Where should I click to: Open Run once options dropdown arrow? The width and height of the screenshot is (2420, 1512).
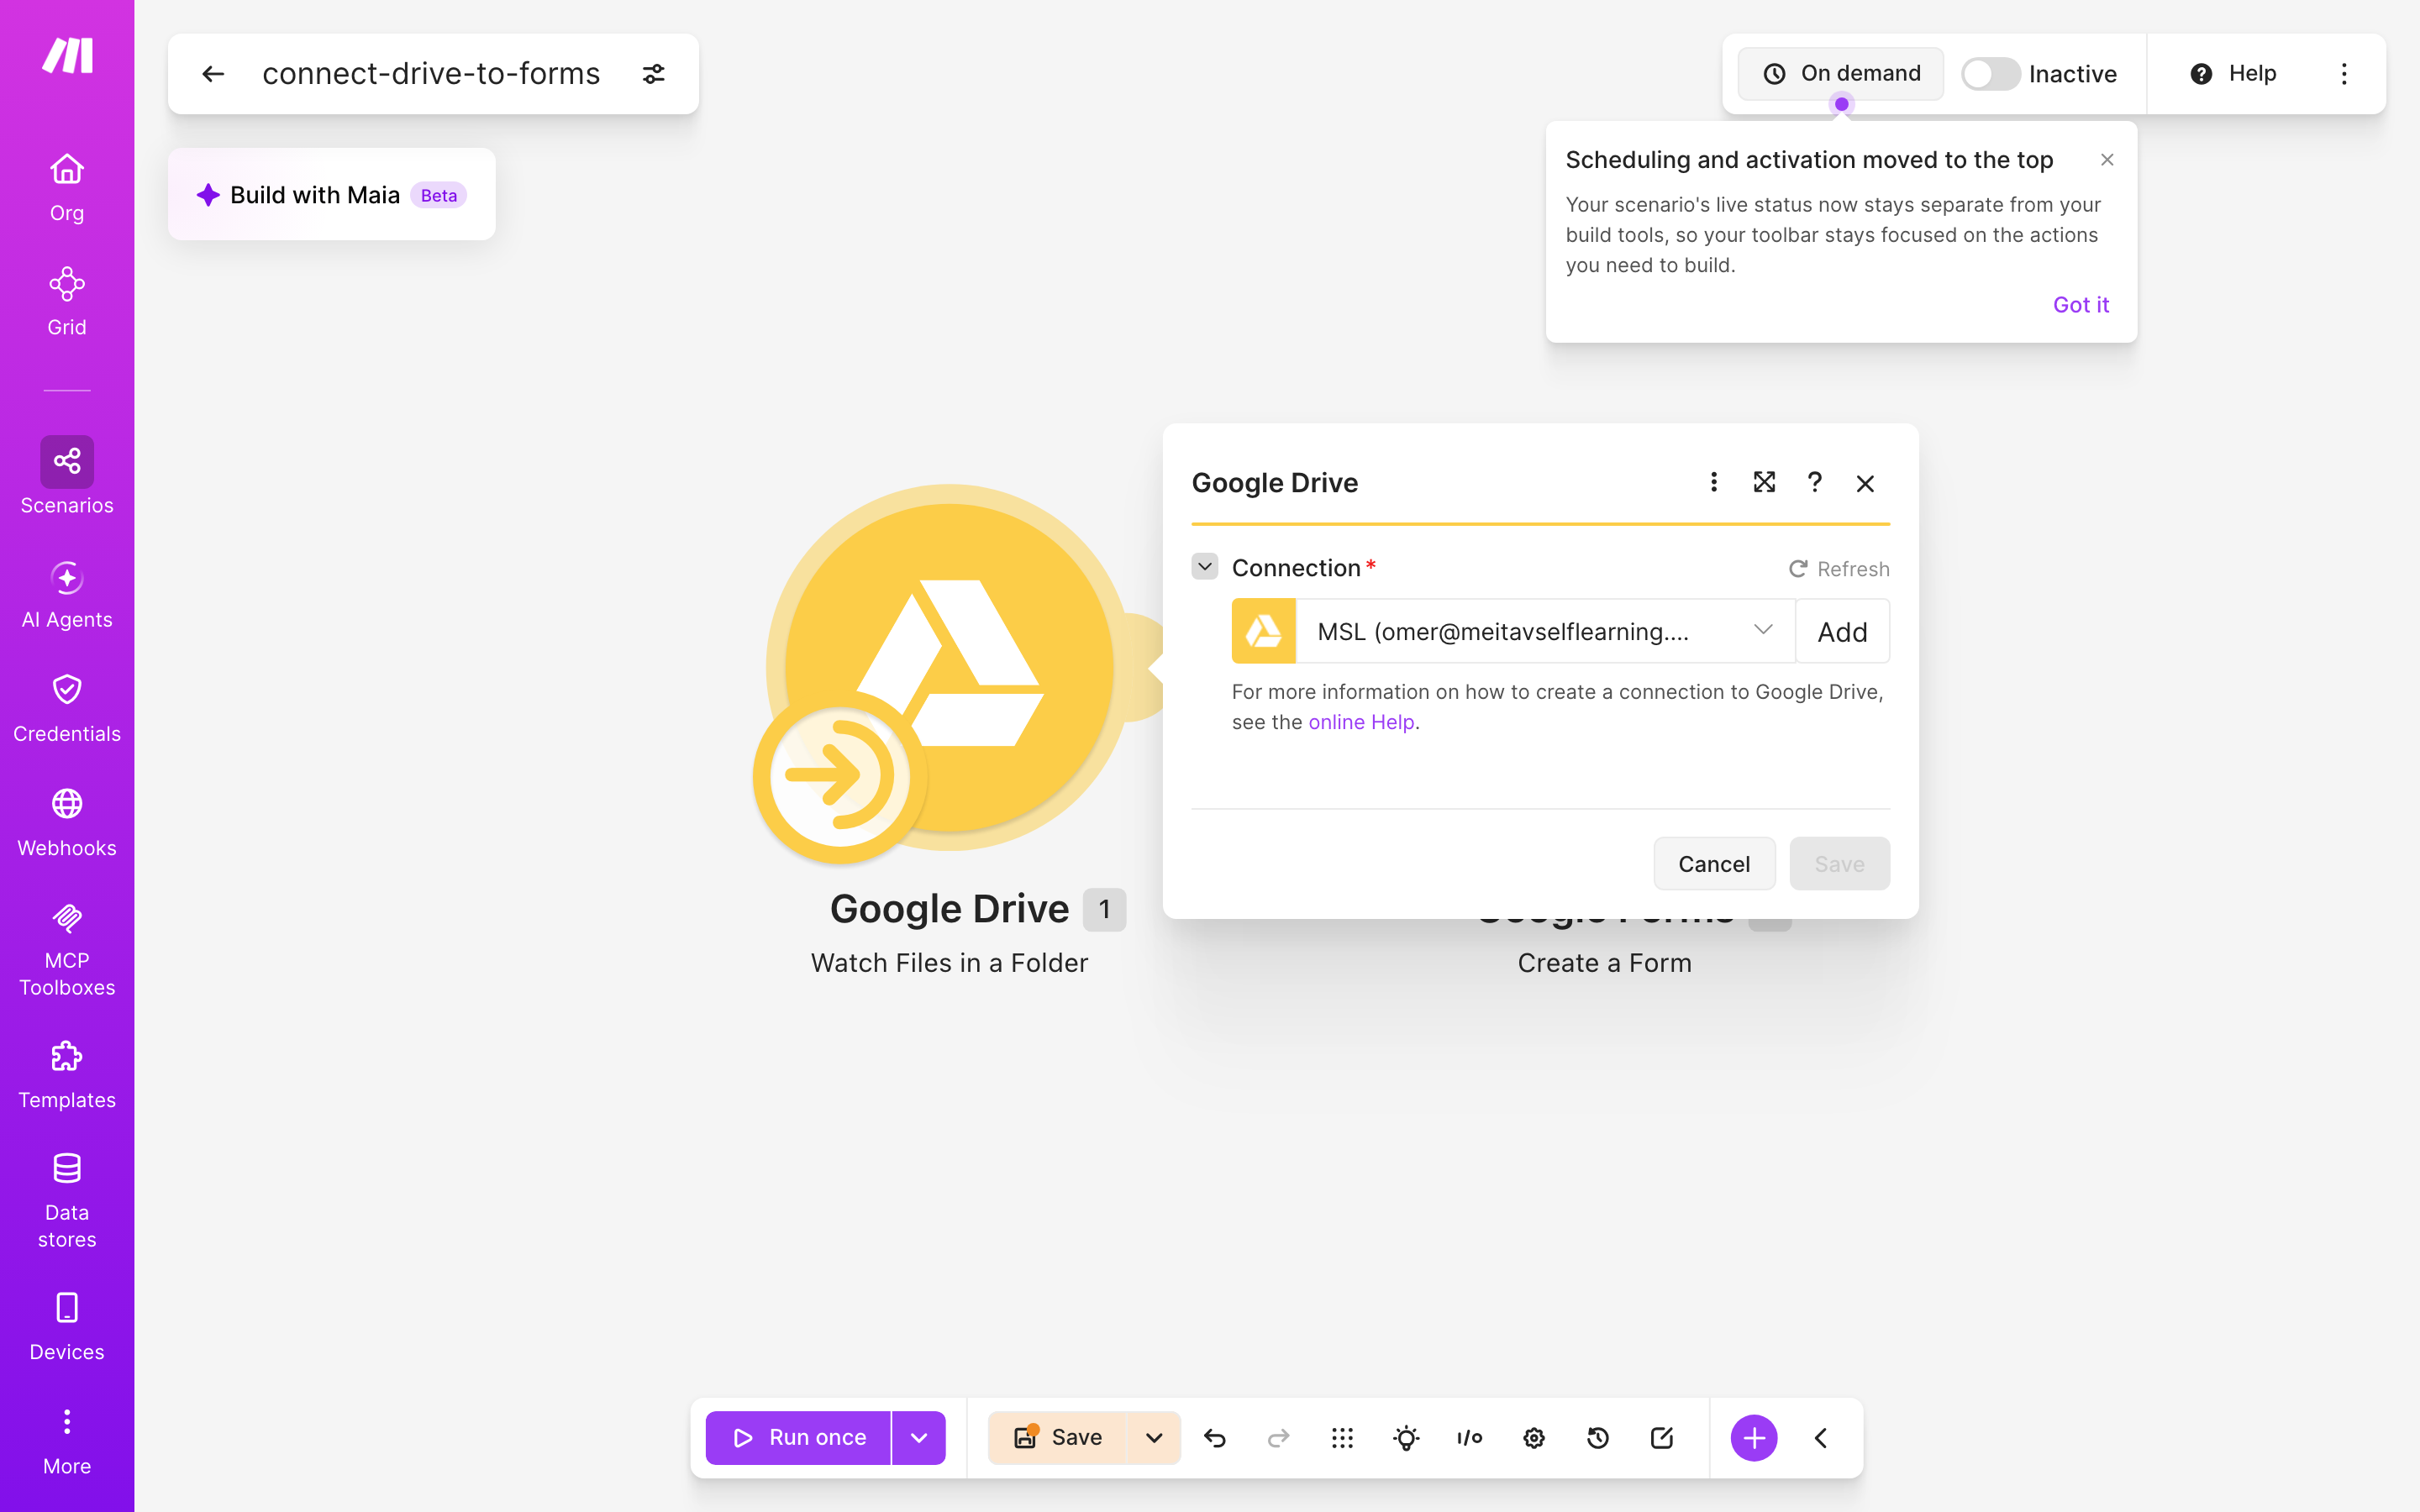[x=919, y=1438]
